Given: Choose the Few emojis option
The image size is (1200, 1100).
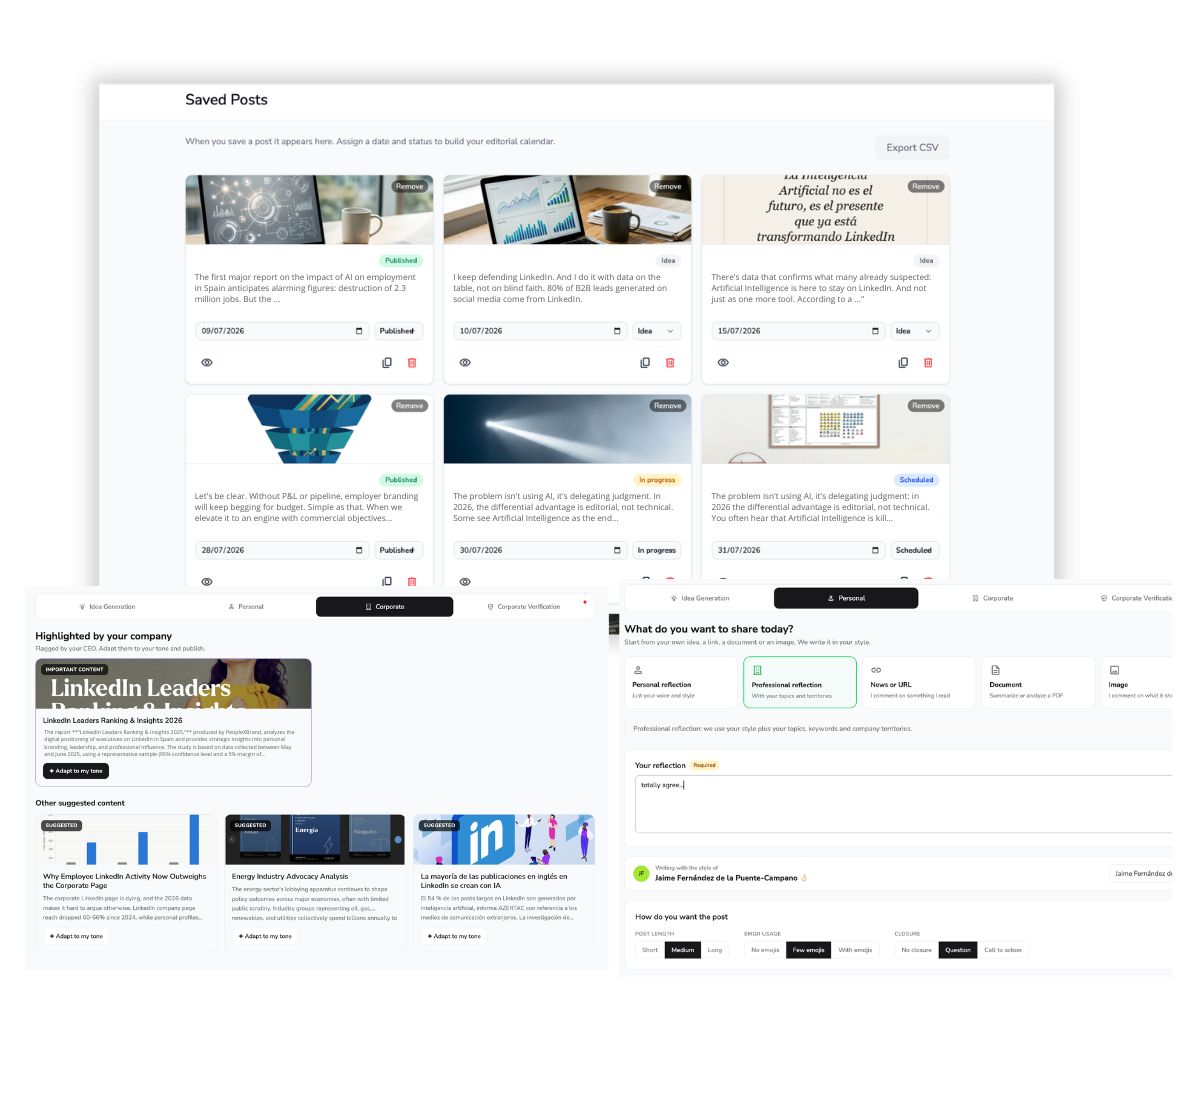Looking at the screenshot, I should pyautogui.click(x=808, y=950).
